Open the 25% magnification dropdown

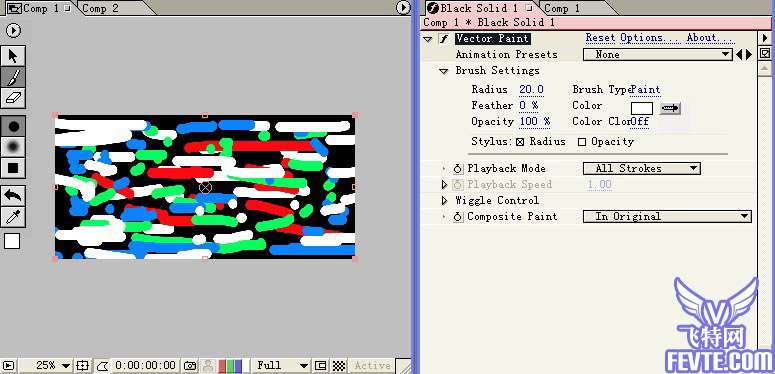[48, 366]
